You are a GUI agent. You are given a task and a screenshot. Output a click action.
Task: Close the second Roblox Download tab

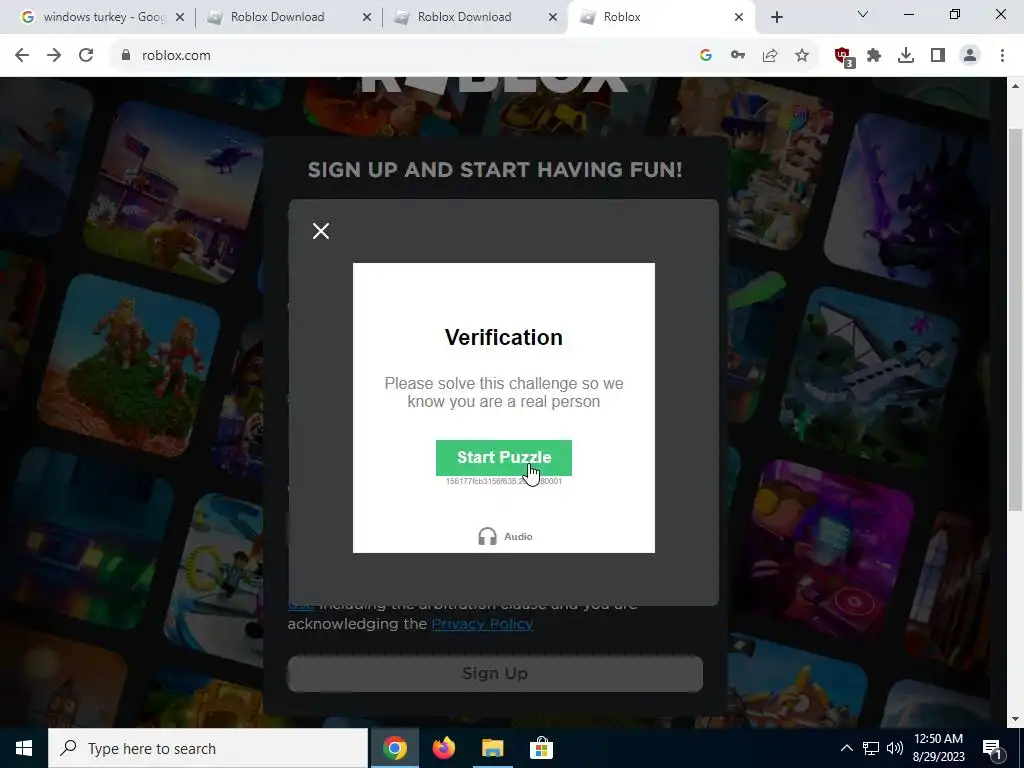pos(552,17)
